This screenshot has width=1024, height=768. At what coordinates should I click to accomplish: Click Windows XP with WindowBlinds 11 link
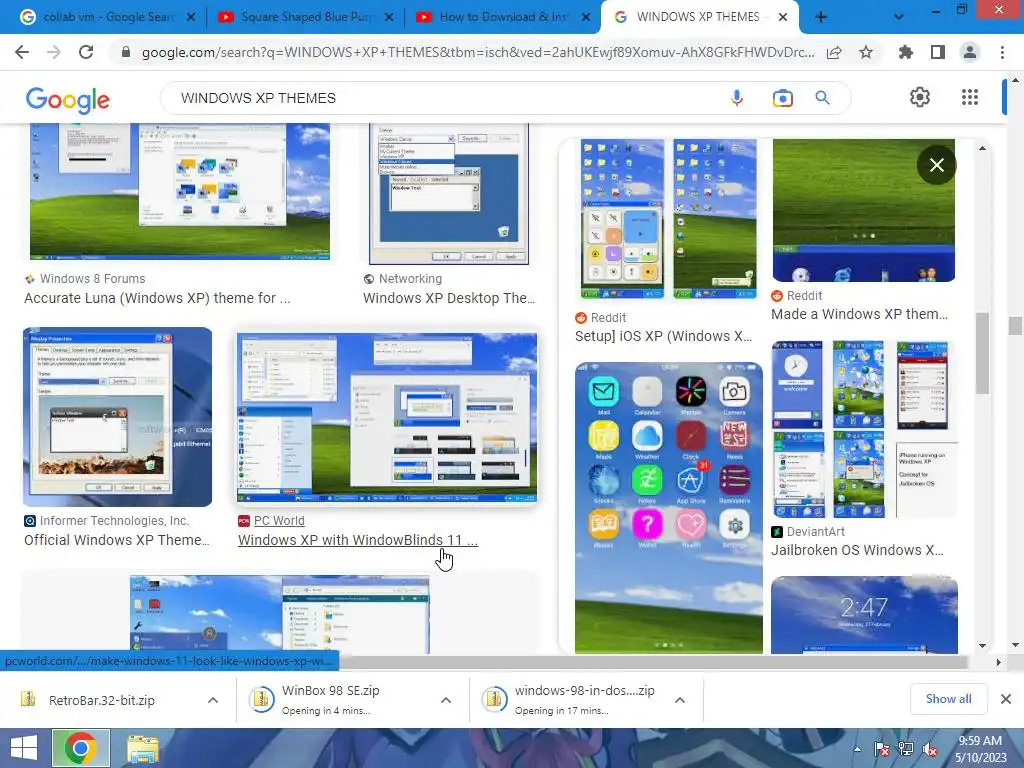coord(358,540)
